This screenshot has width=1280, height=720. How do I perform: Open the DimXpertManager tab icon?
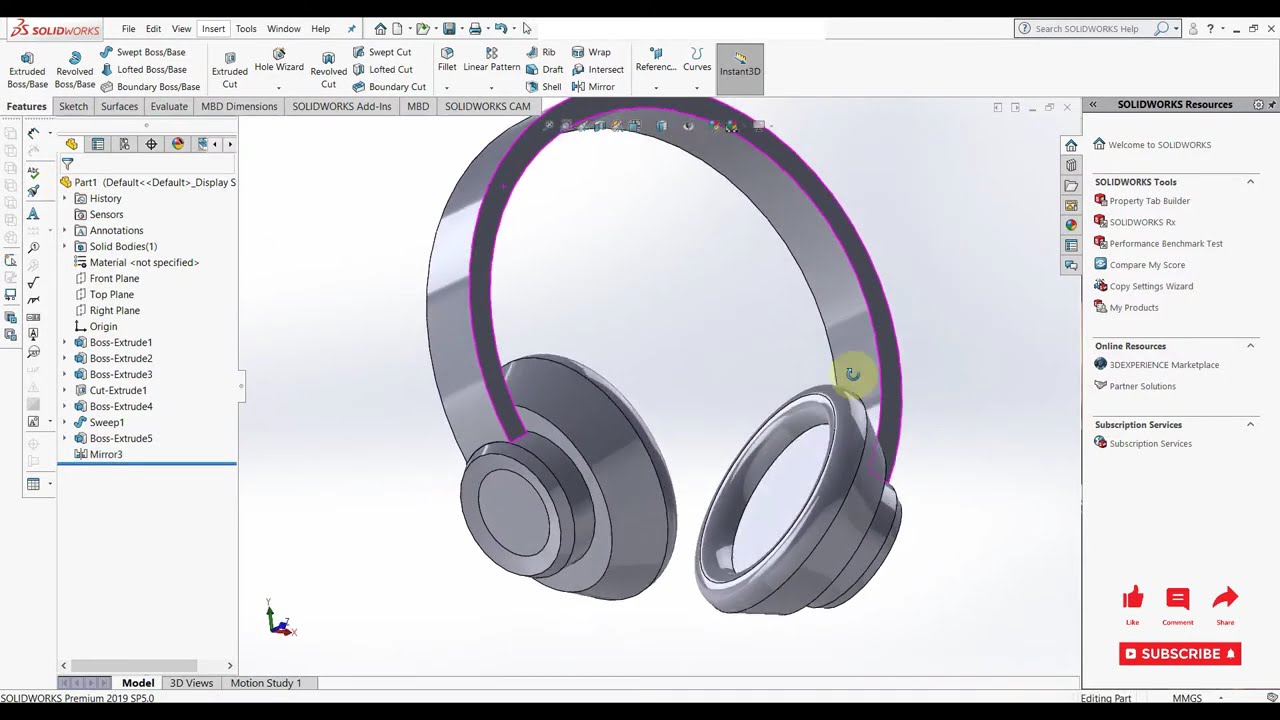point(151,144)
